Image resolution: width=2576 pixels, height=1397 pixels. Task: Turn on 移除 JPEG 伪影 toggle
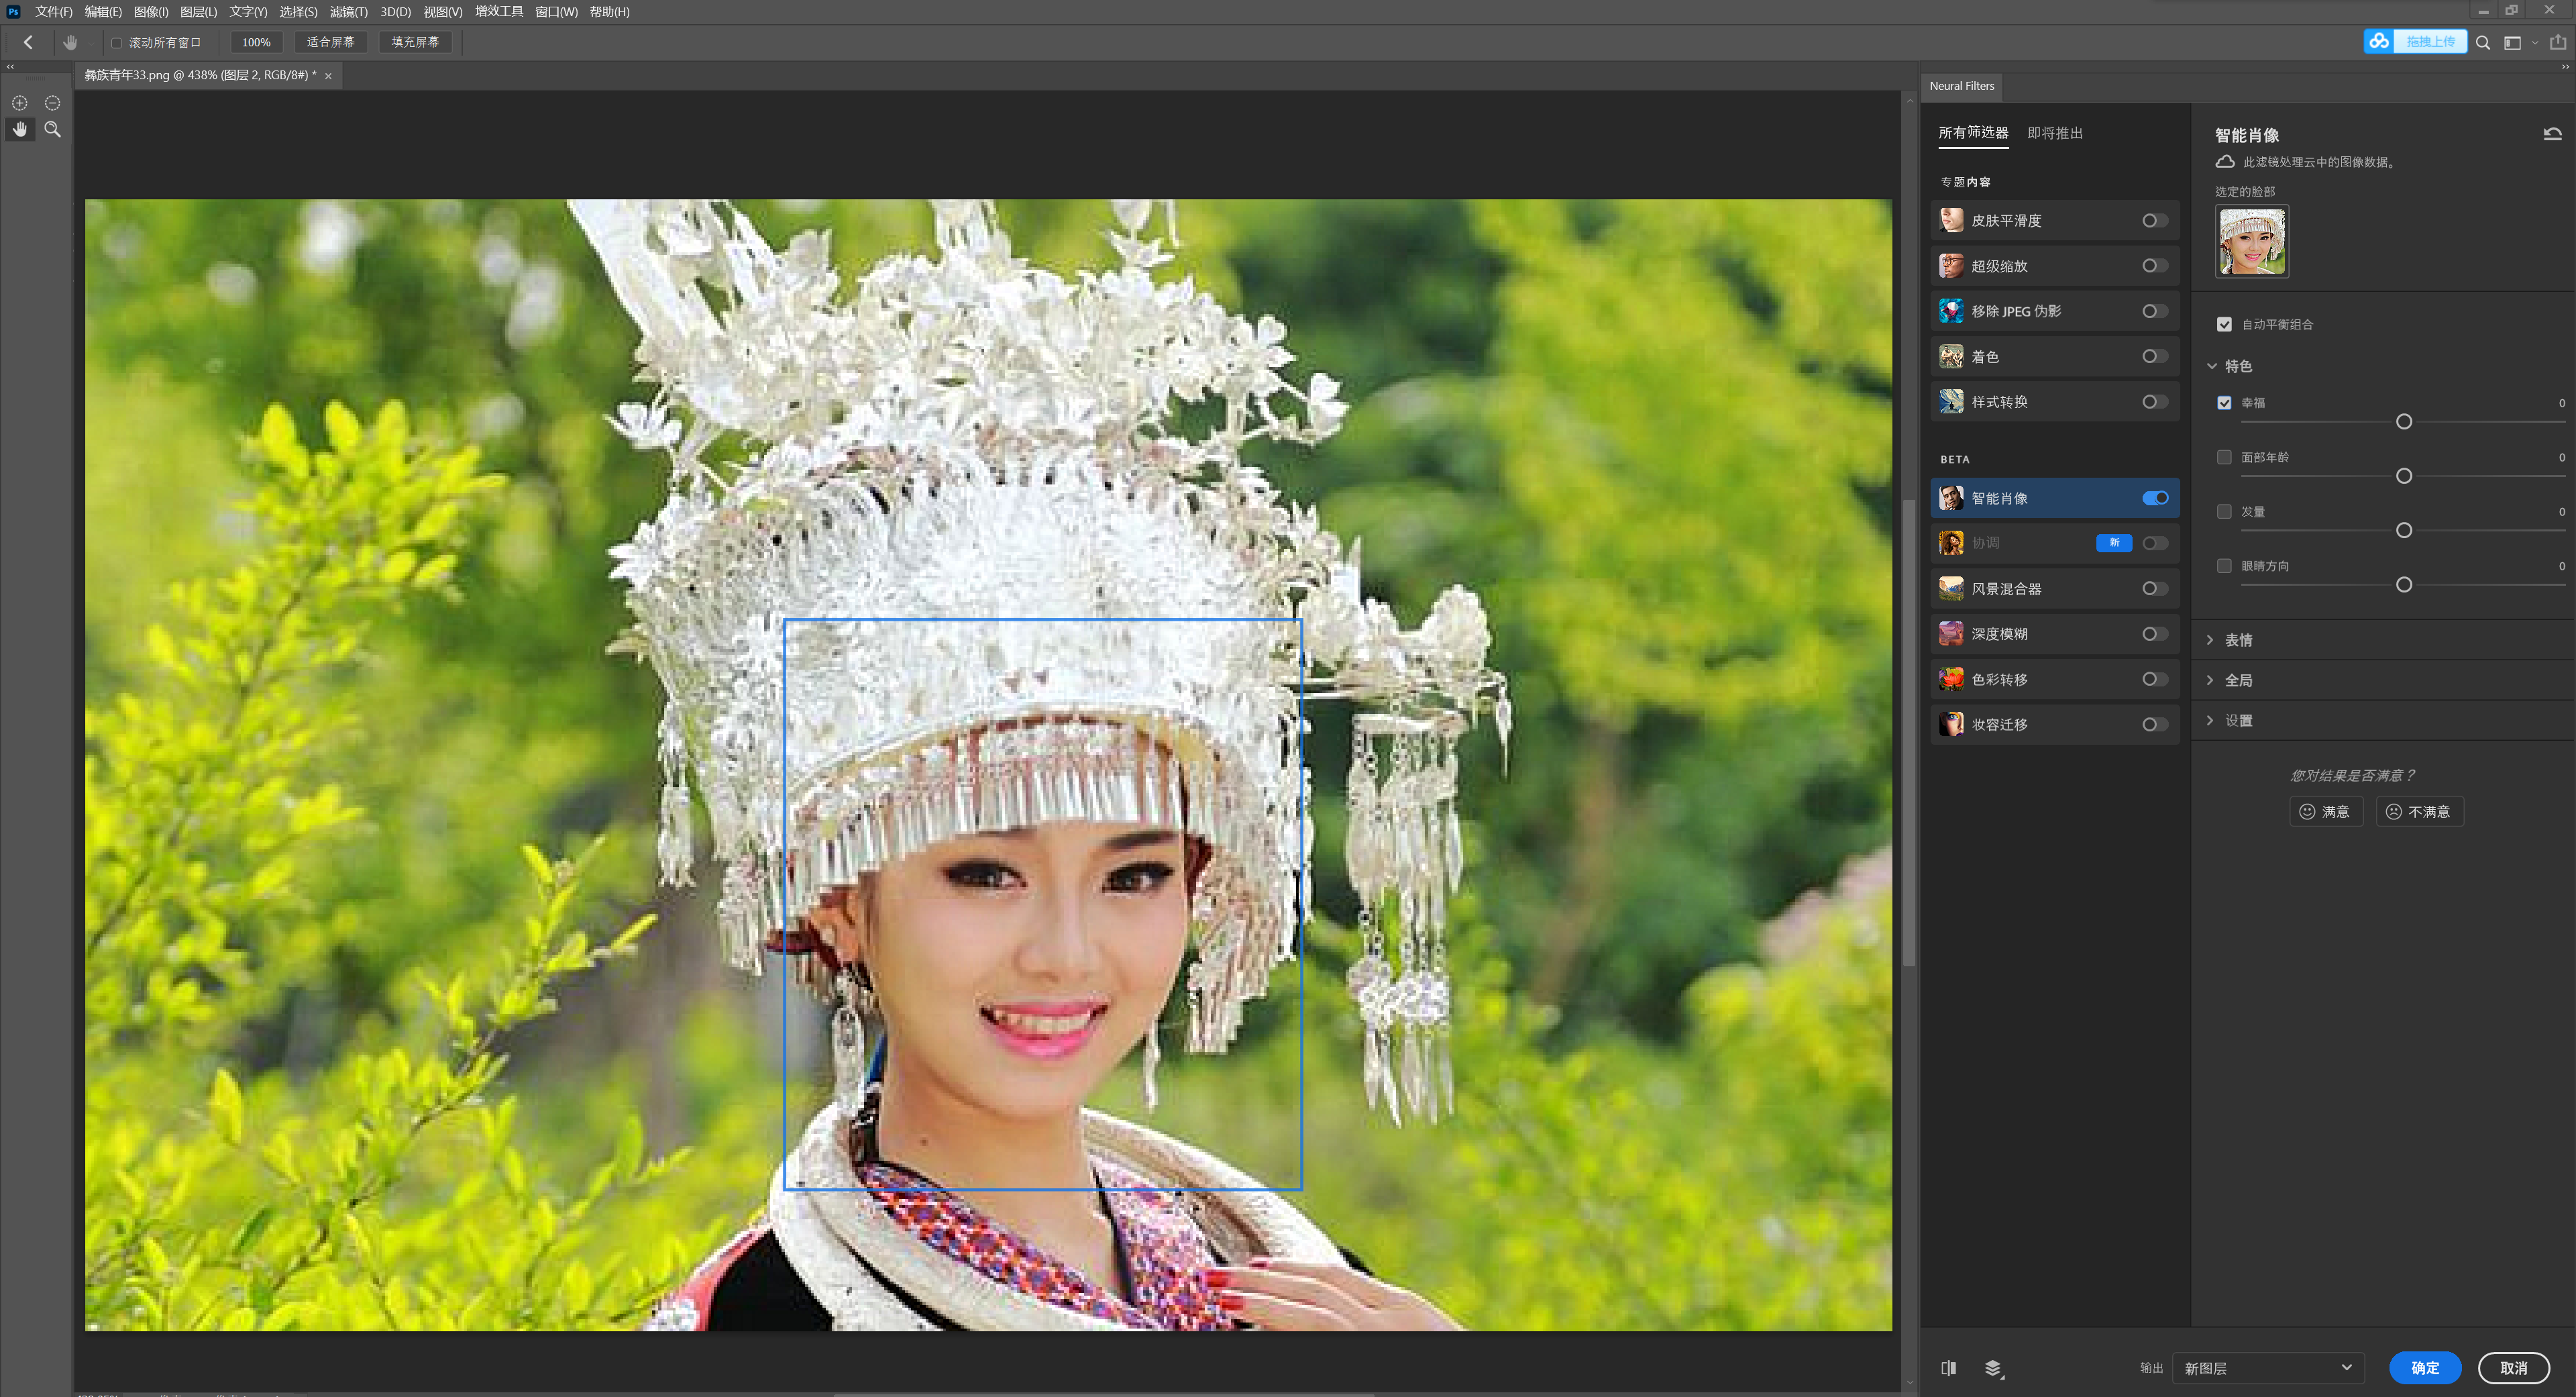(x=2155, y=311)
